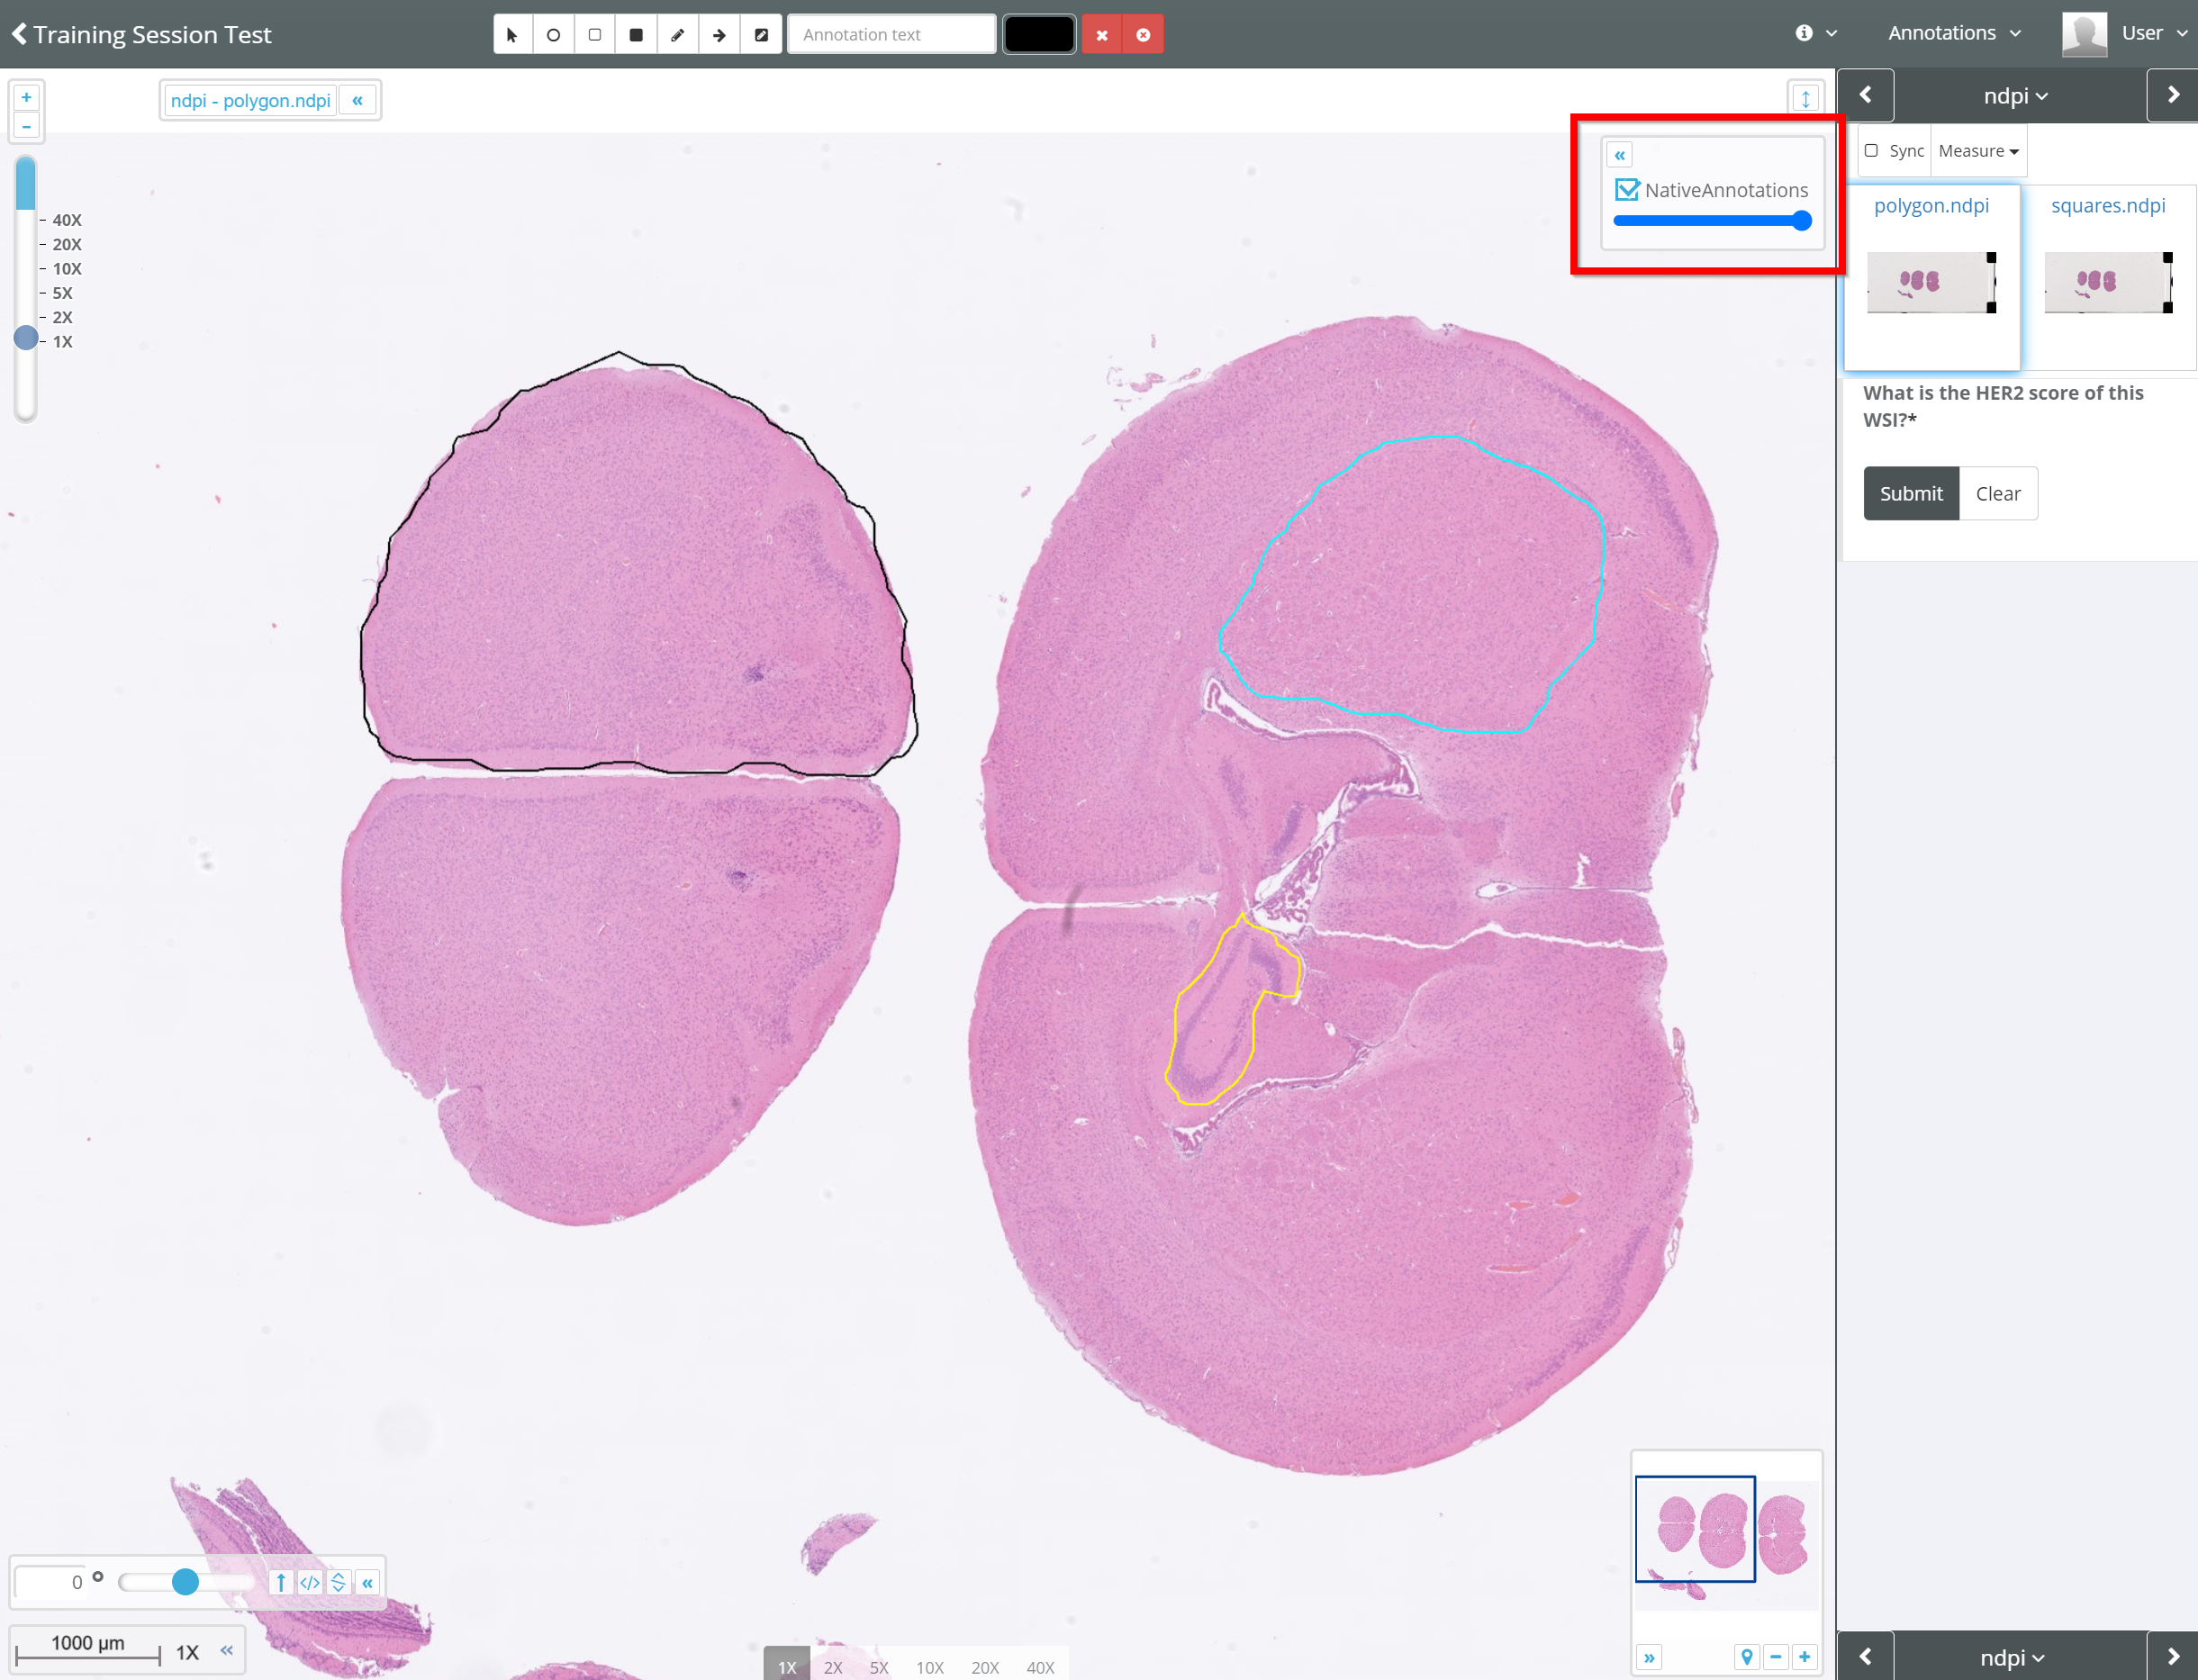Viewport: 2198px width, 1680px height.
Task: Click the reset rotation up-arrow icon
Action: tap(281, 1582)
